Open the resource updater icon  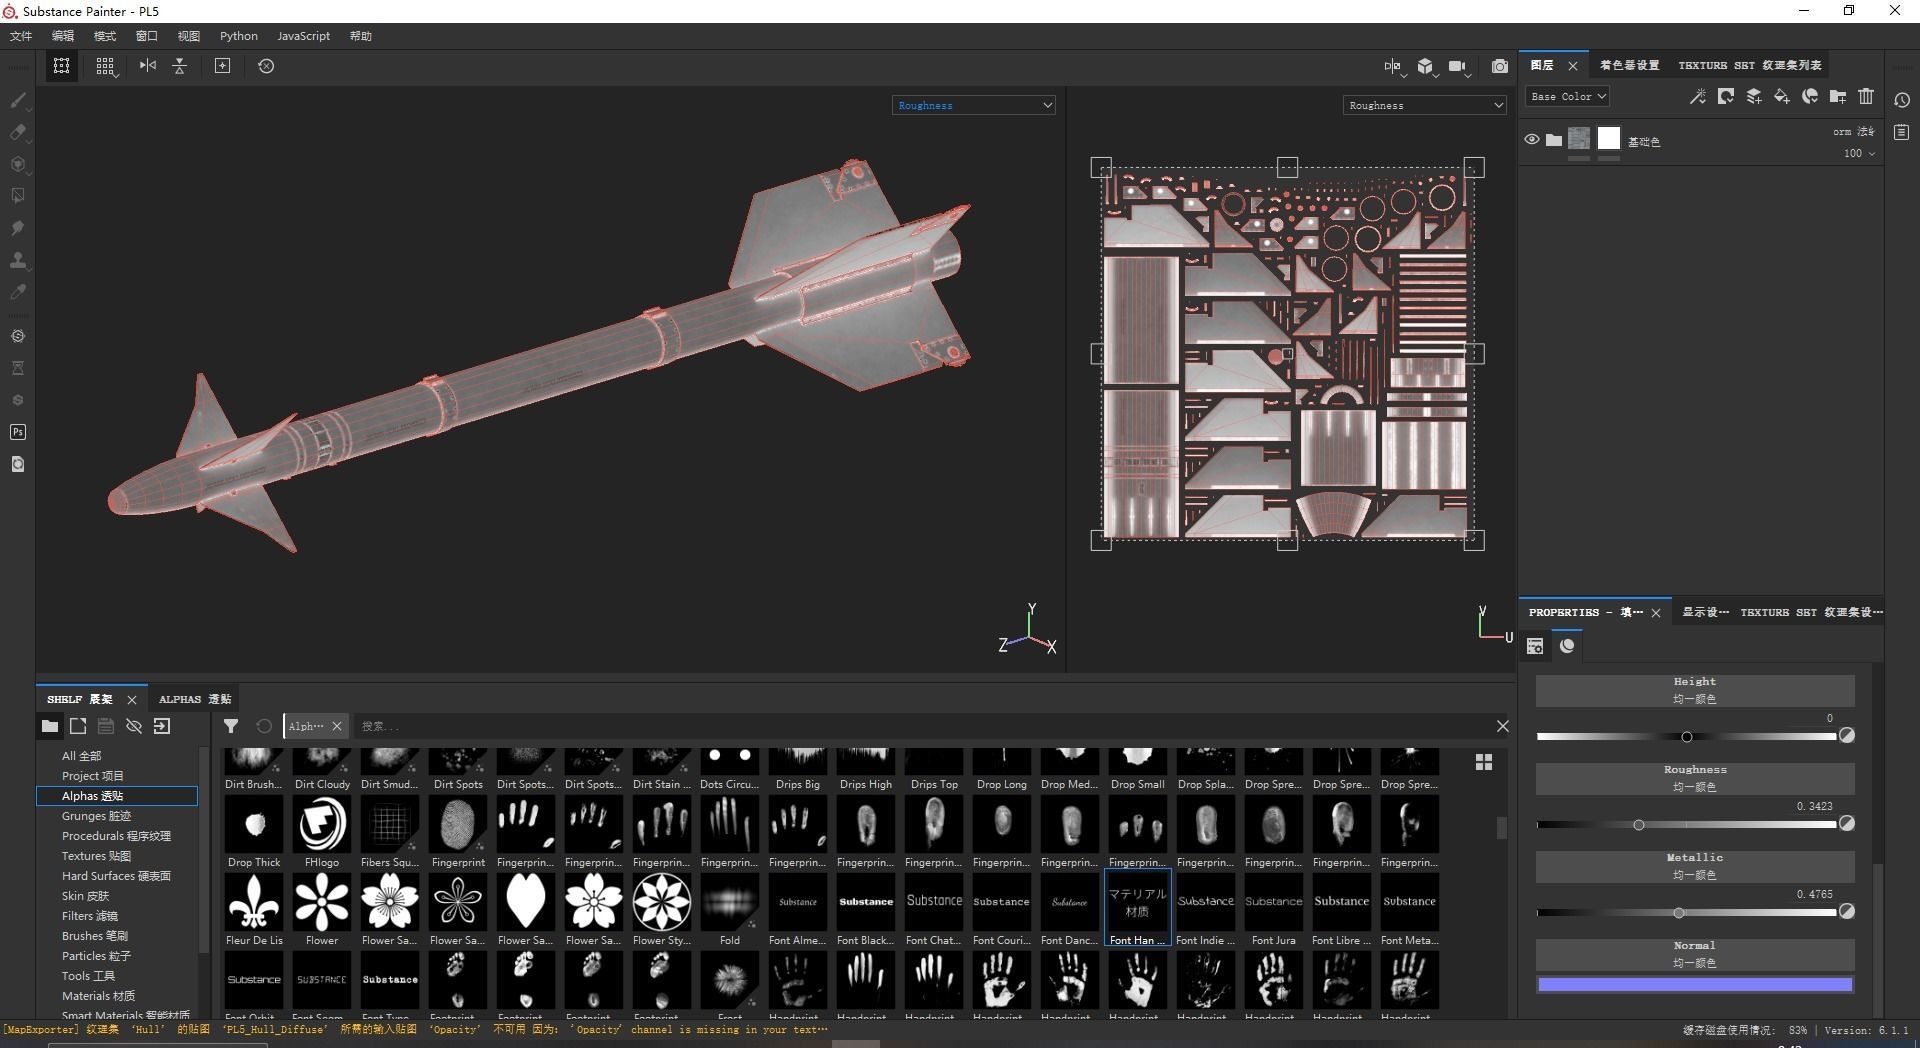(x=17, y=464)
